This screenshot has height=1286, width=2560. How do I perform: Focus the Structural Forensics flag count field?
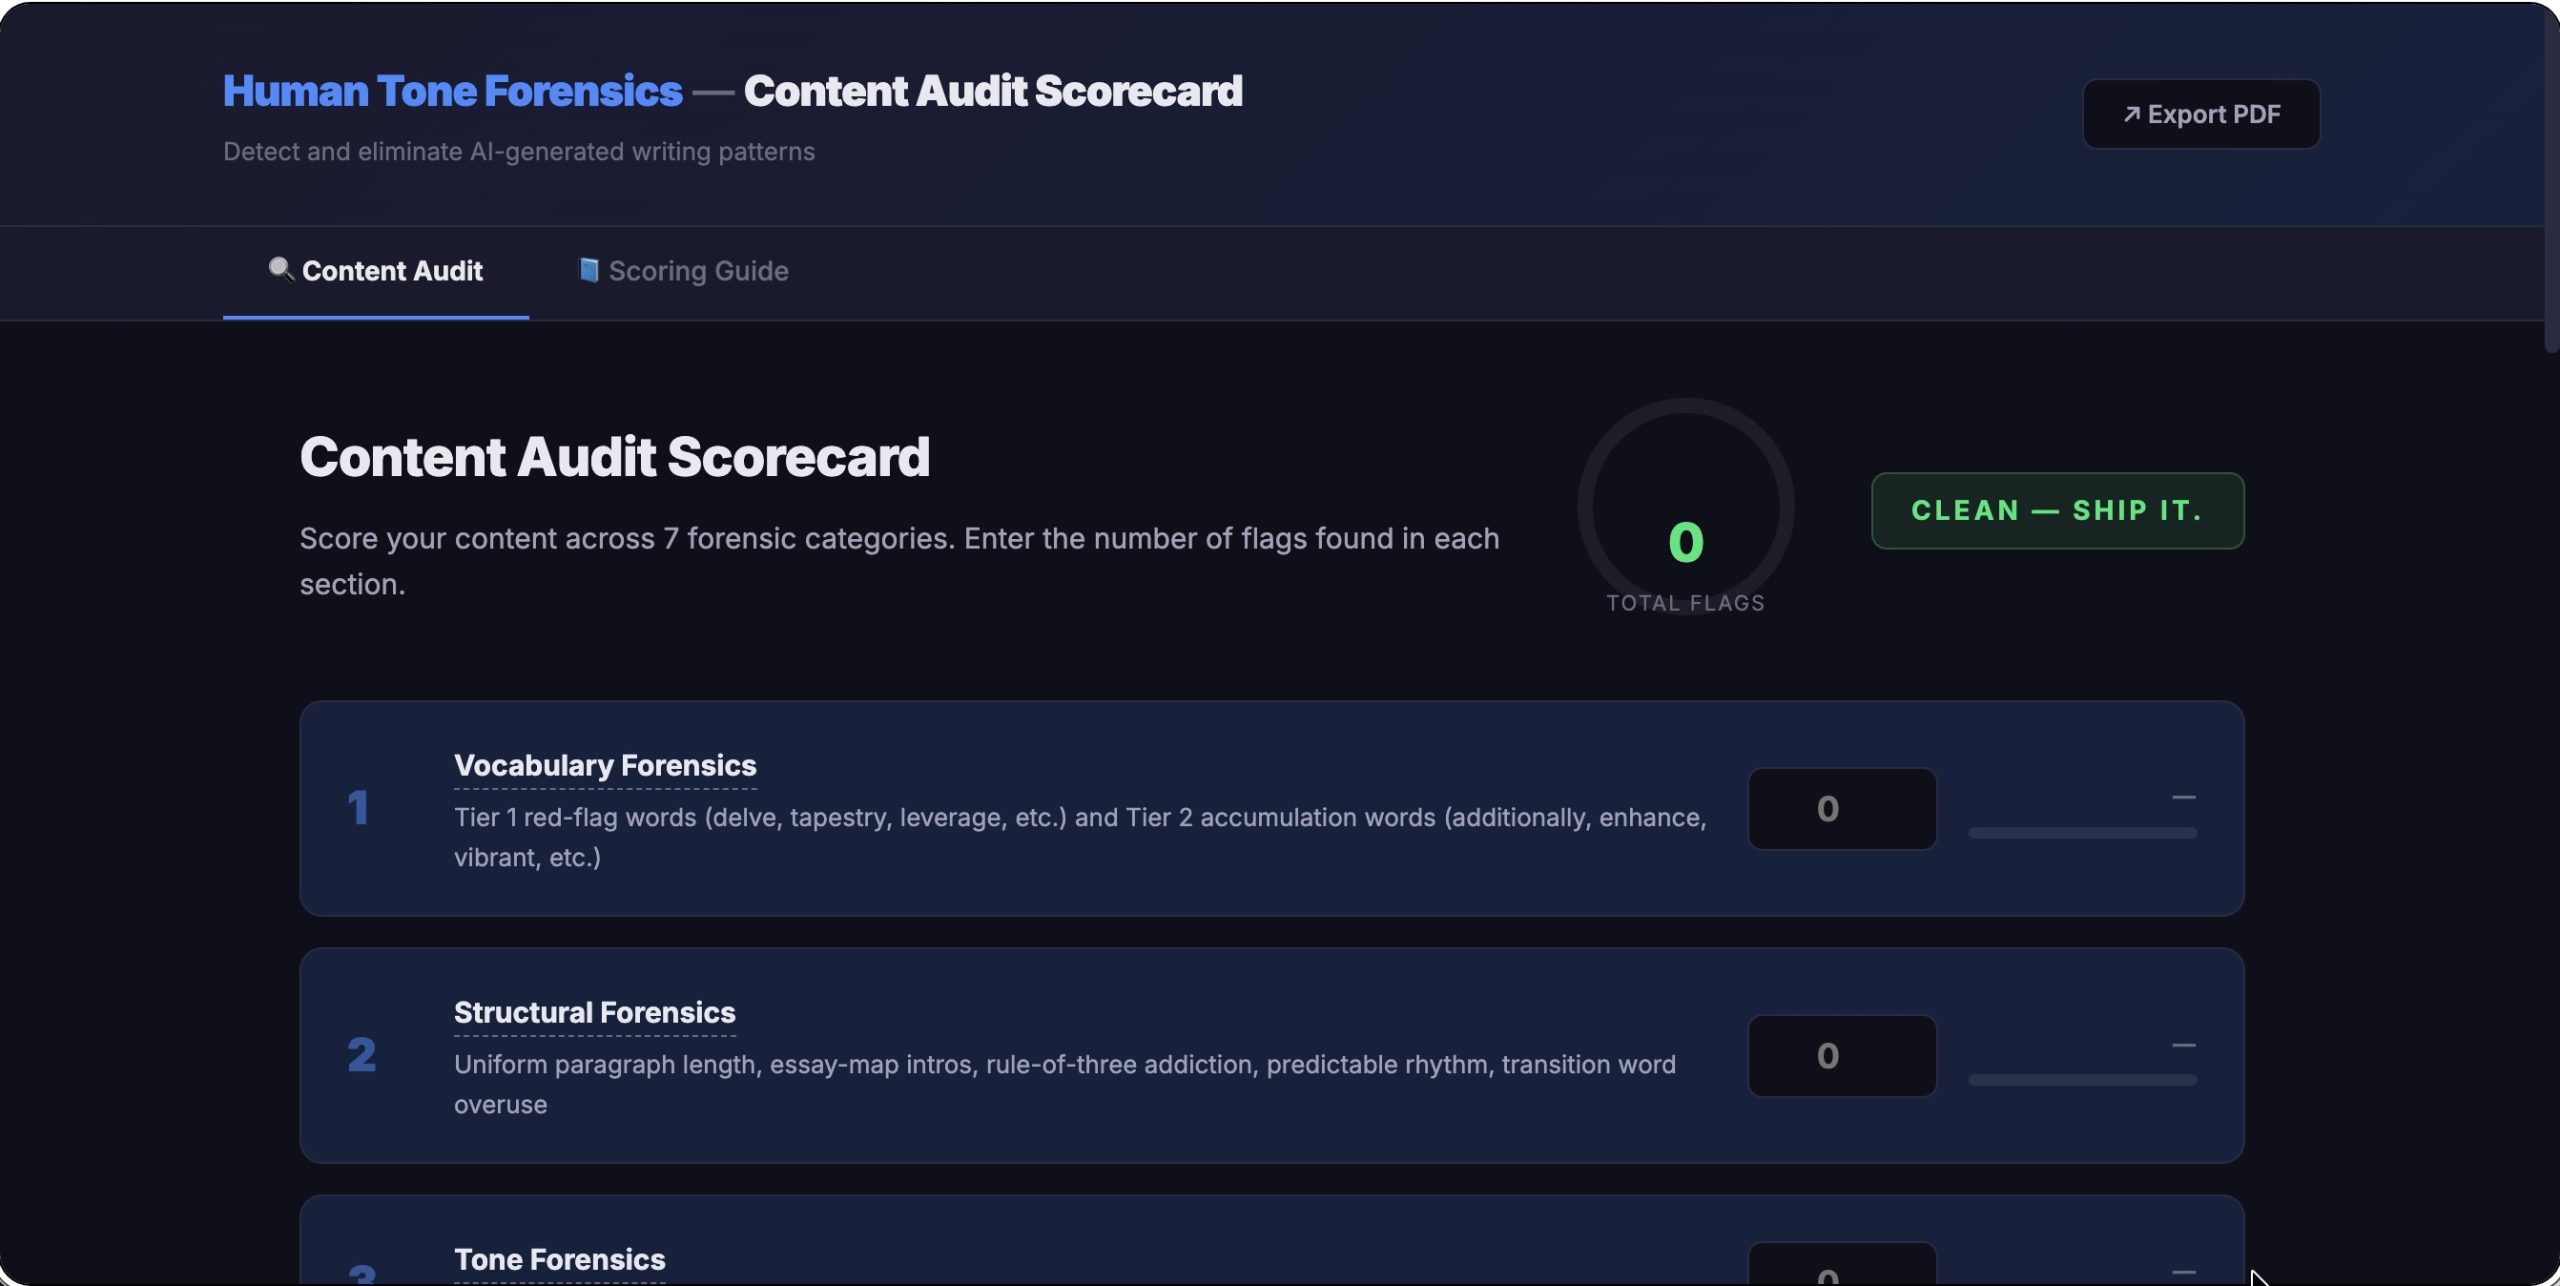[x=1841, y=1055]
